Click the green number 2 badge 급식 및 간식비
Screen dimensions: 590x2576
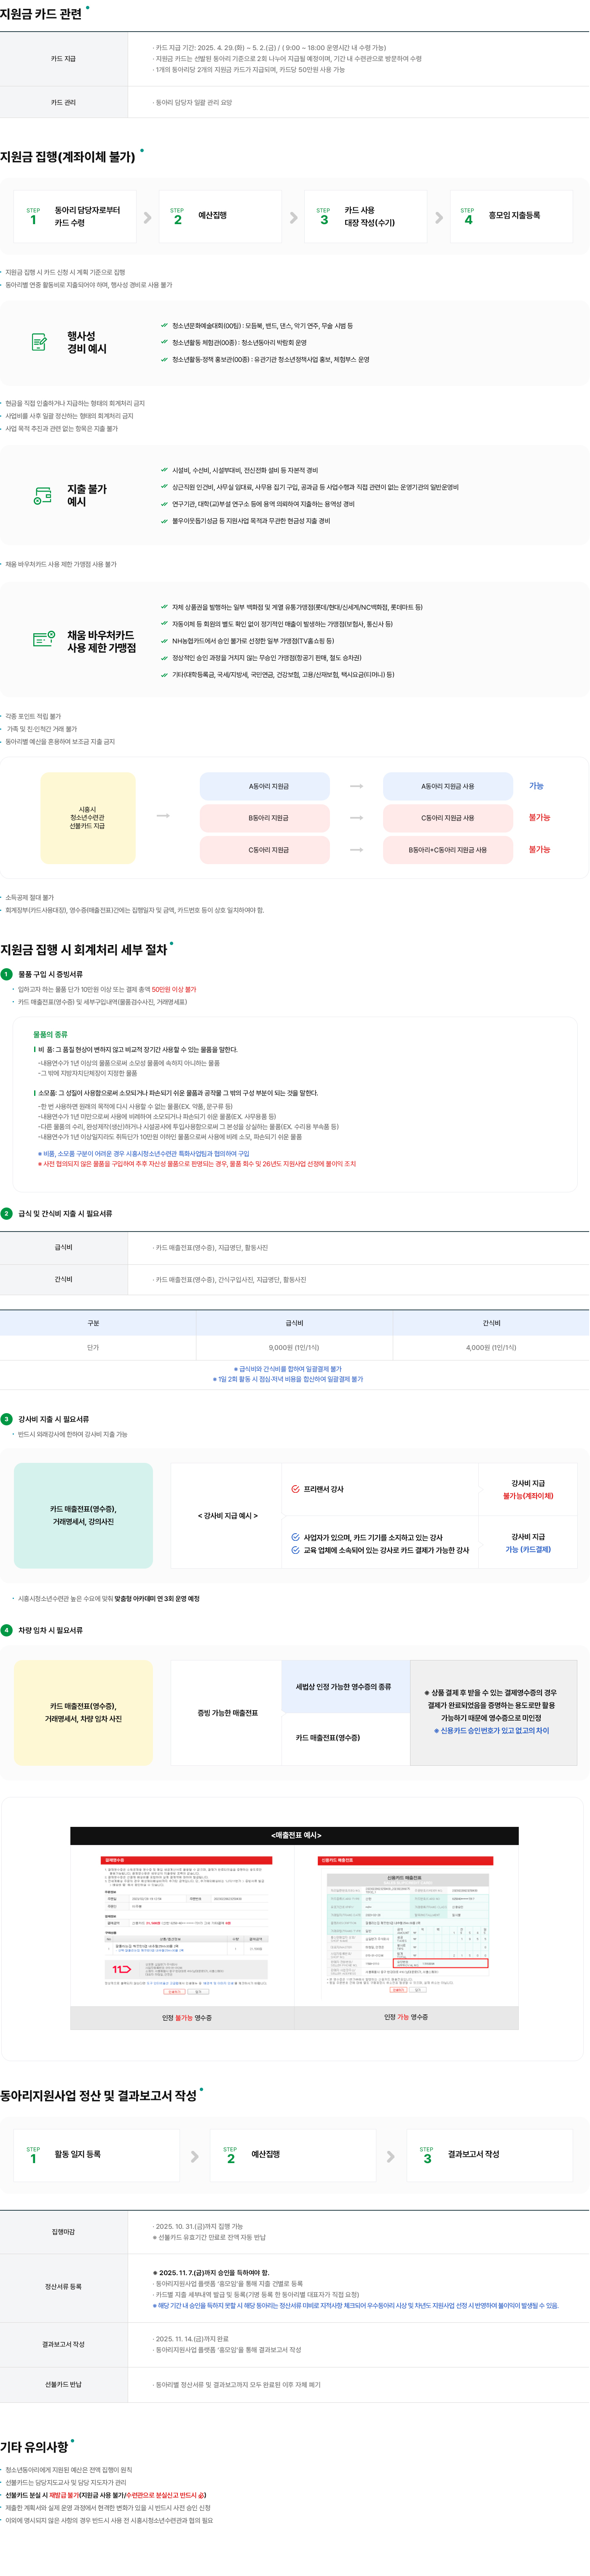(x=7, y=1213)
